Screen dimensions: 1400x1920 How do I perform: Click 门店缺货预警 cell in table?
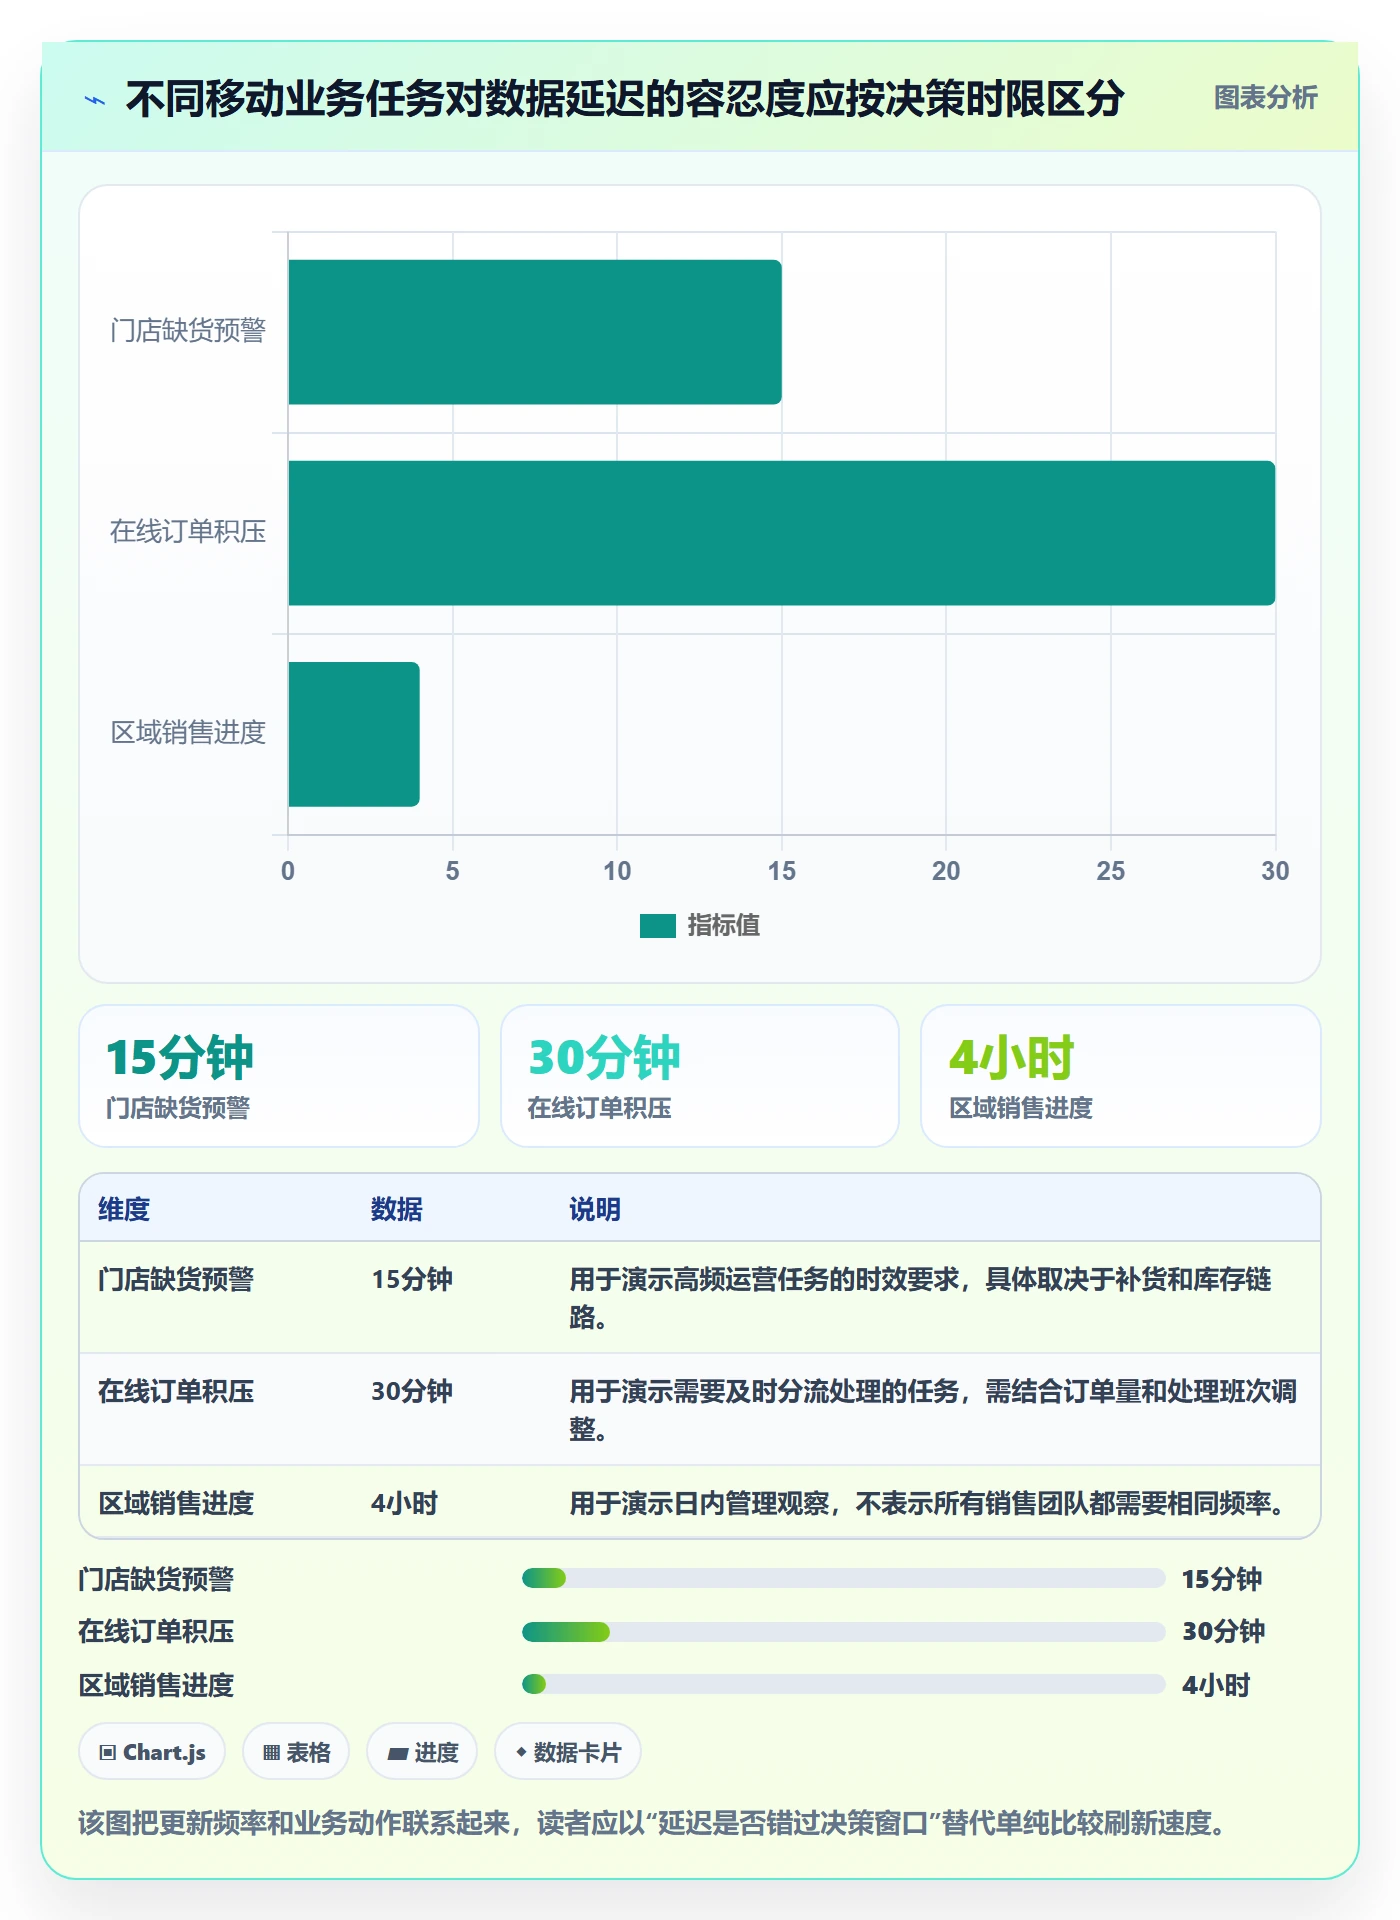(176, 1279)
